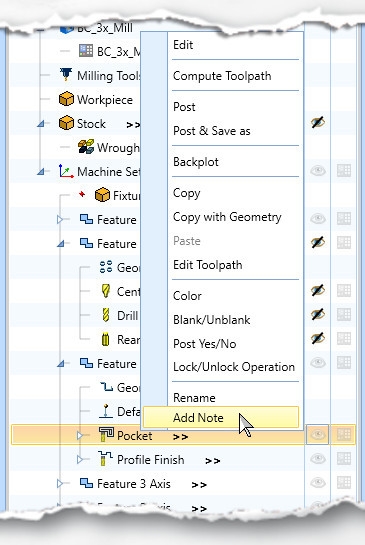Click Post & Save as option

click(212, 131)
